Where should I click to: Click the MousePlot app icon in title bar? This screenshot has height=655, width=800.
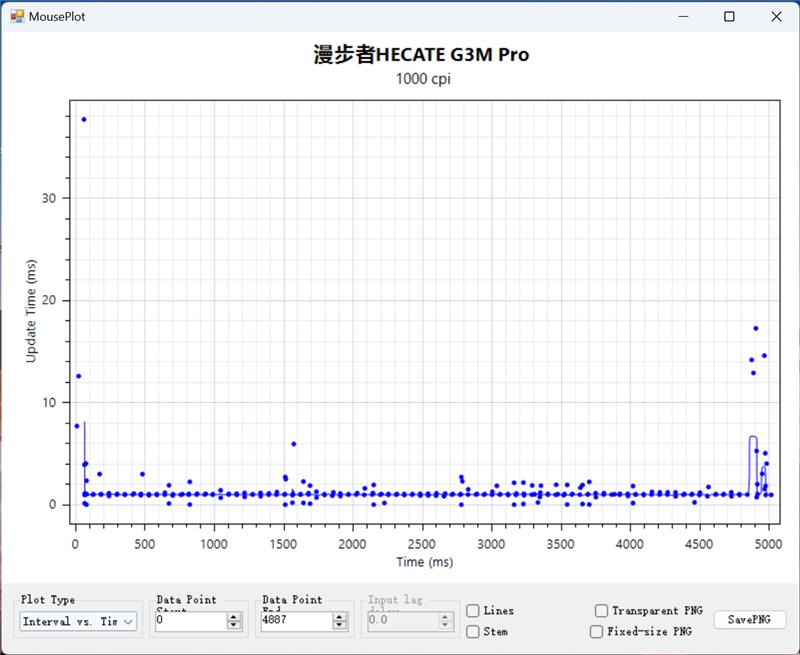tap(16, 16)
